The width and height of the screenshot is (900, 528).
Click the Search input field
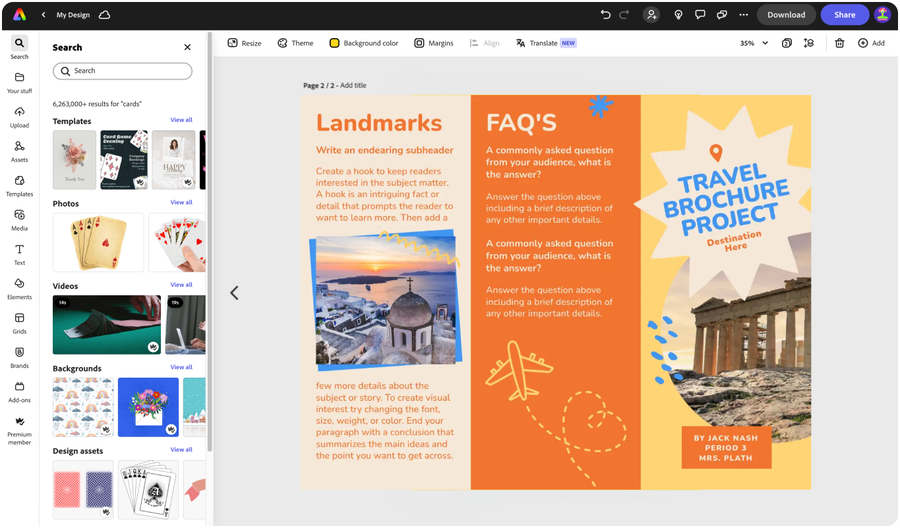click(x=122, y=71)
